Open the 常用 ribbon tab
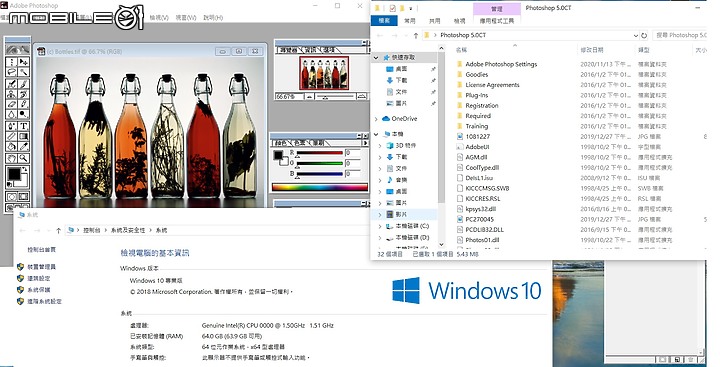This screenshot has height=367, width=720. pos(409,21)
